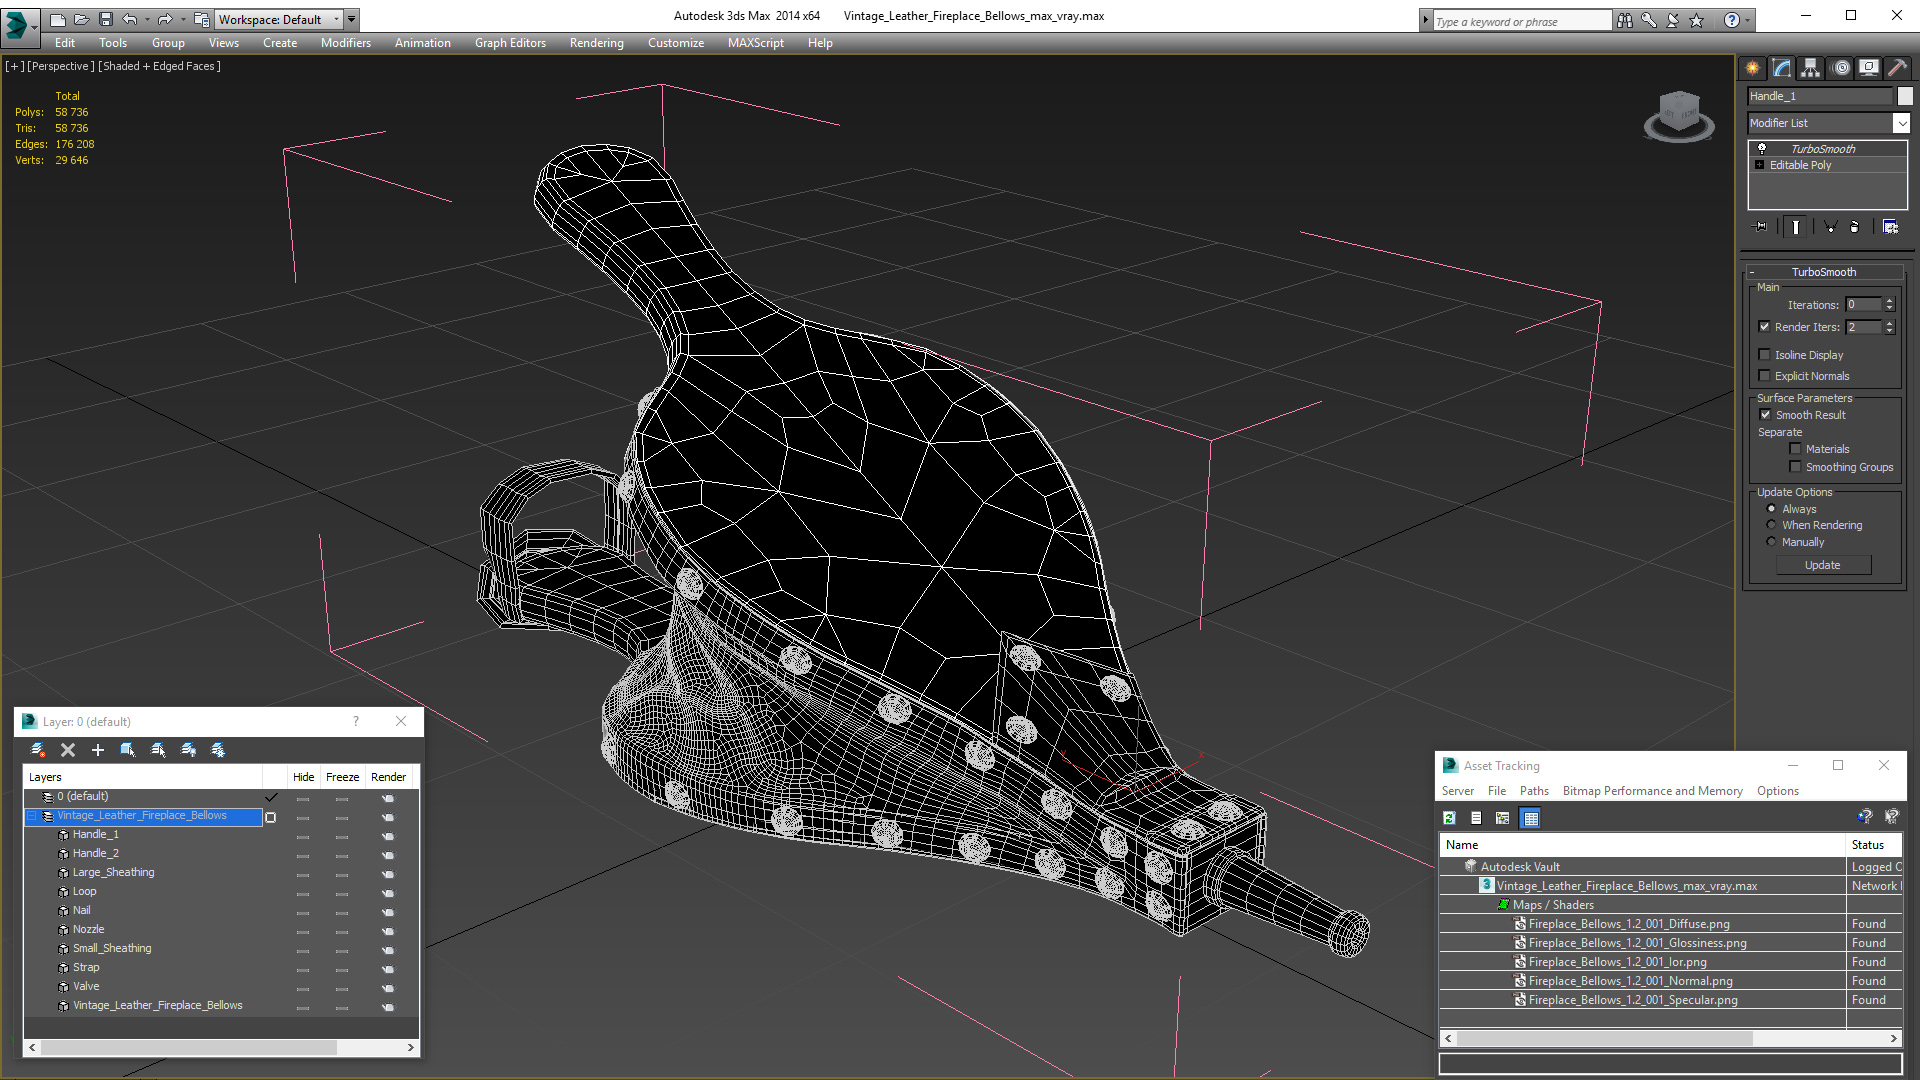Click Handle_1 object color swatch
This screenshot has height=1080, width=1920.
tap(1905, 96)
